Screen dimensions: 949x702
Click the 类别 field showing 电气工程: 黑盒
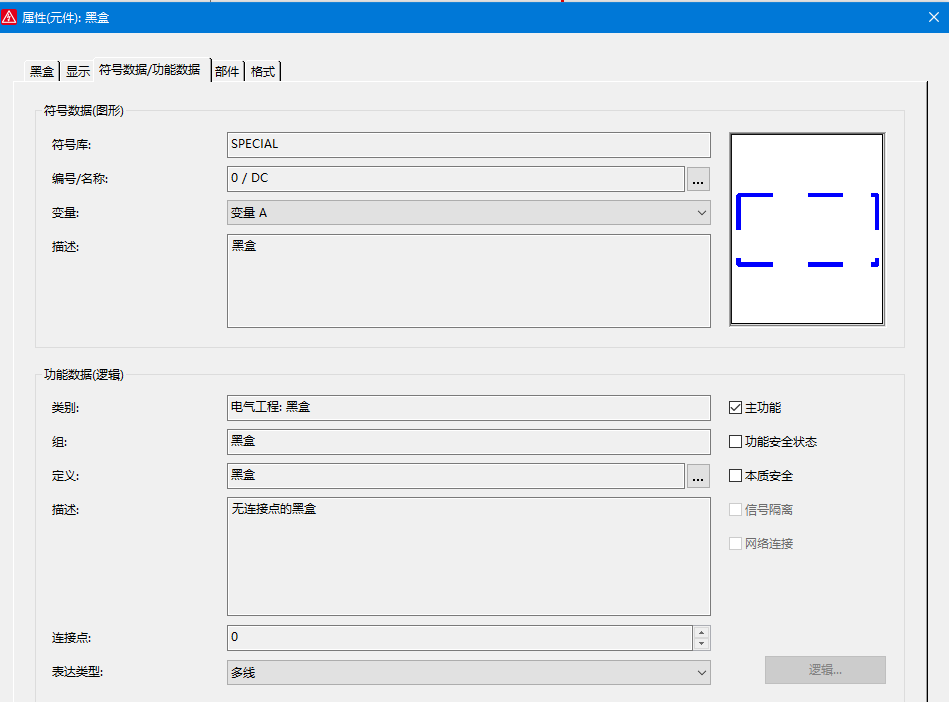pyautogui.click(x=468, y=408)
